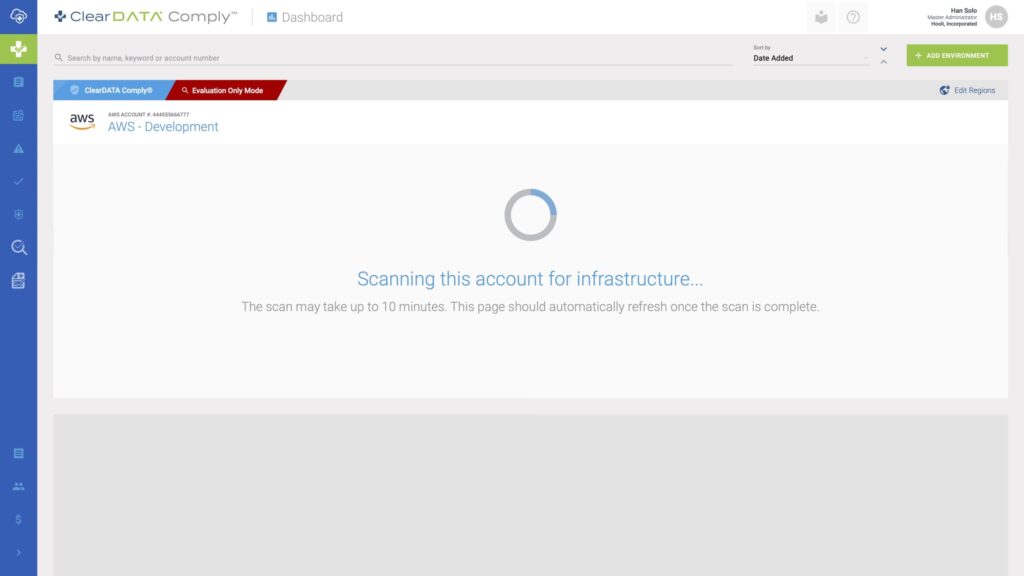Screen dimensions: 1024x576
Task: Open the HS user avatar menu
Action: pyautogui.click(x=996, y=17)
